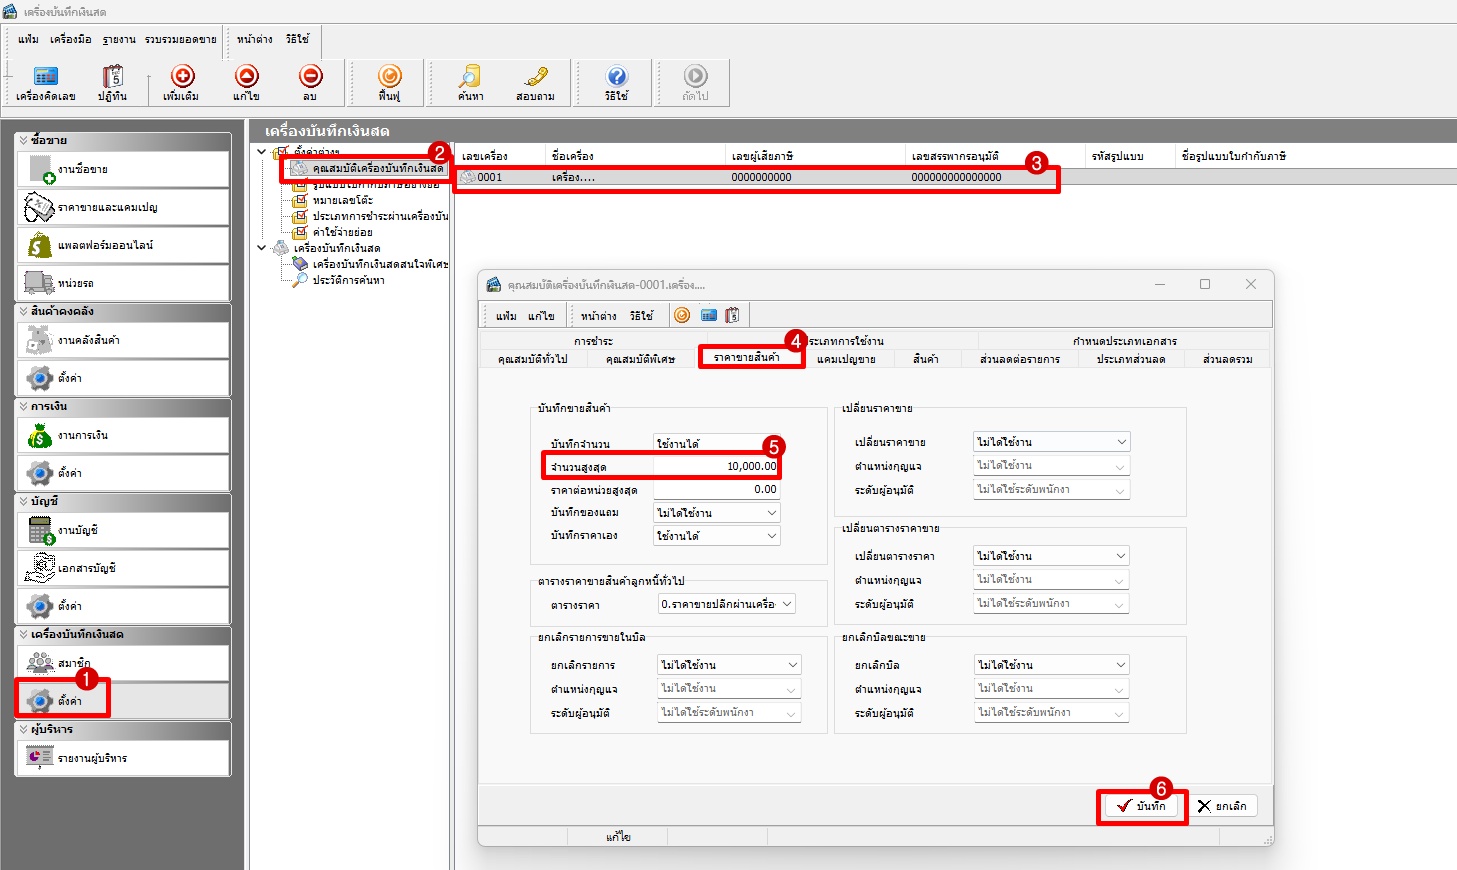Collapse the ซื้อขาย sidebar section
Screen dimensions: 1457x870
pos(24,141)
